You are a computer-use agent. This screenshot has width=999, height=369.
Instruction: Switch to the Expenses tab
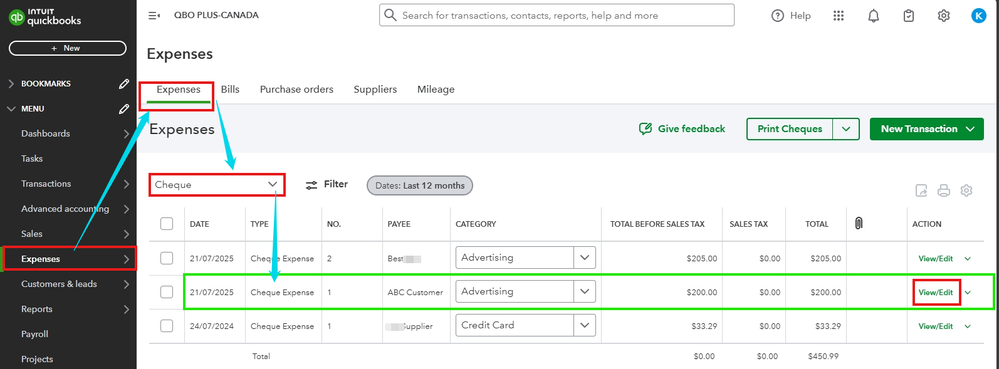pyautogui.click(x=178, y=89)
